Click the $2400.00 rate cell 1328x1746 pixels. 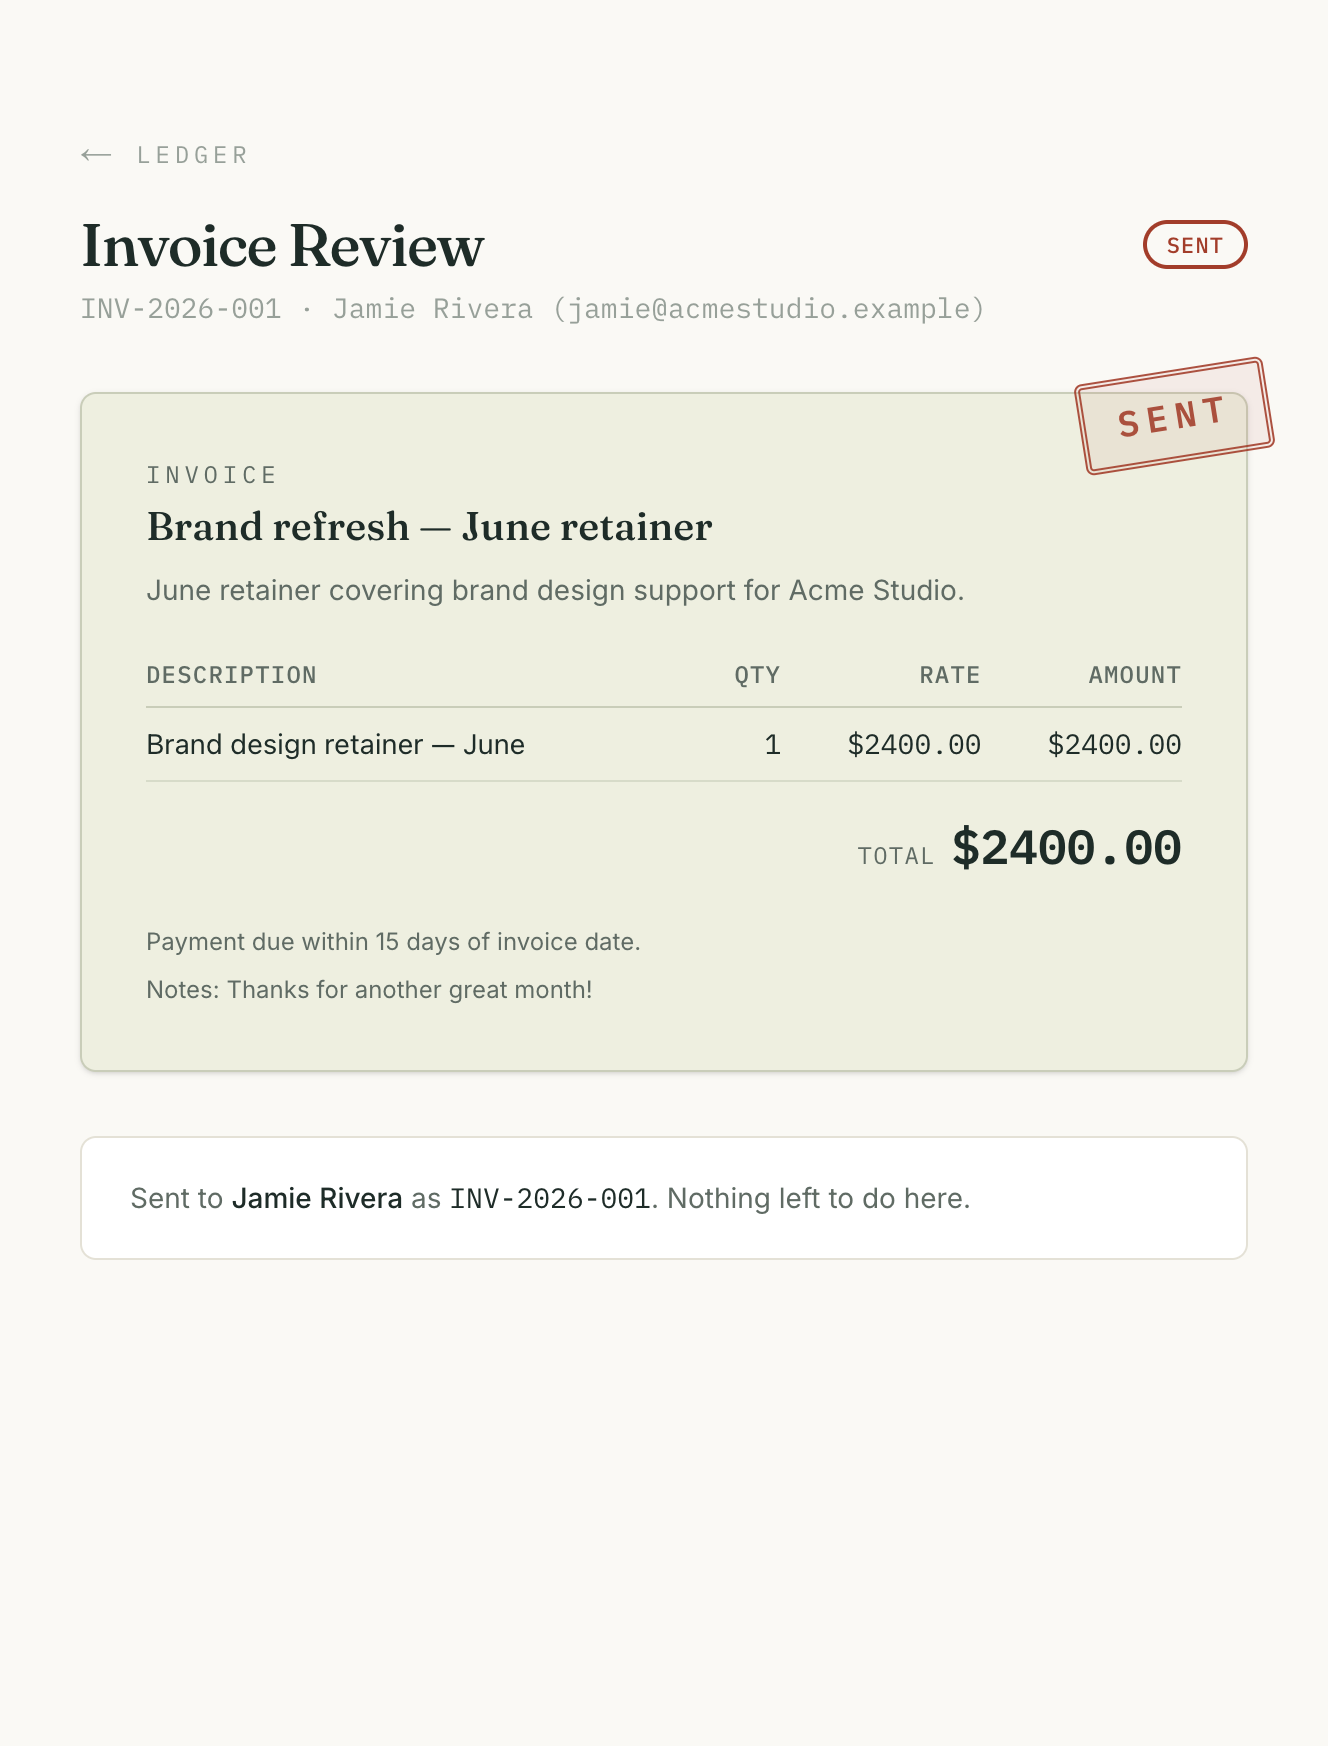914,745
